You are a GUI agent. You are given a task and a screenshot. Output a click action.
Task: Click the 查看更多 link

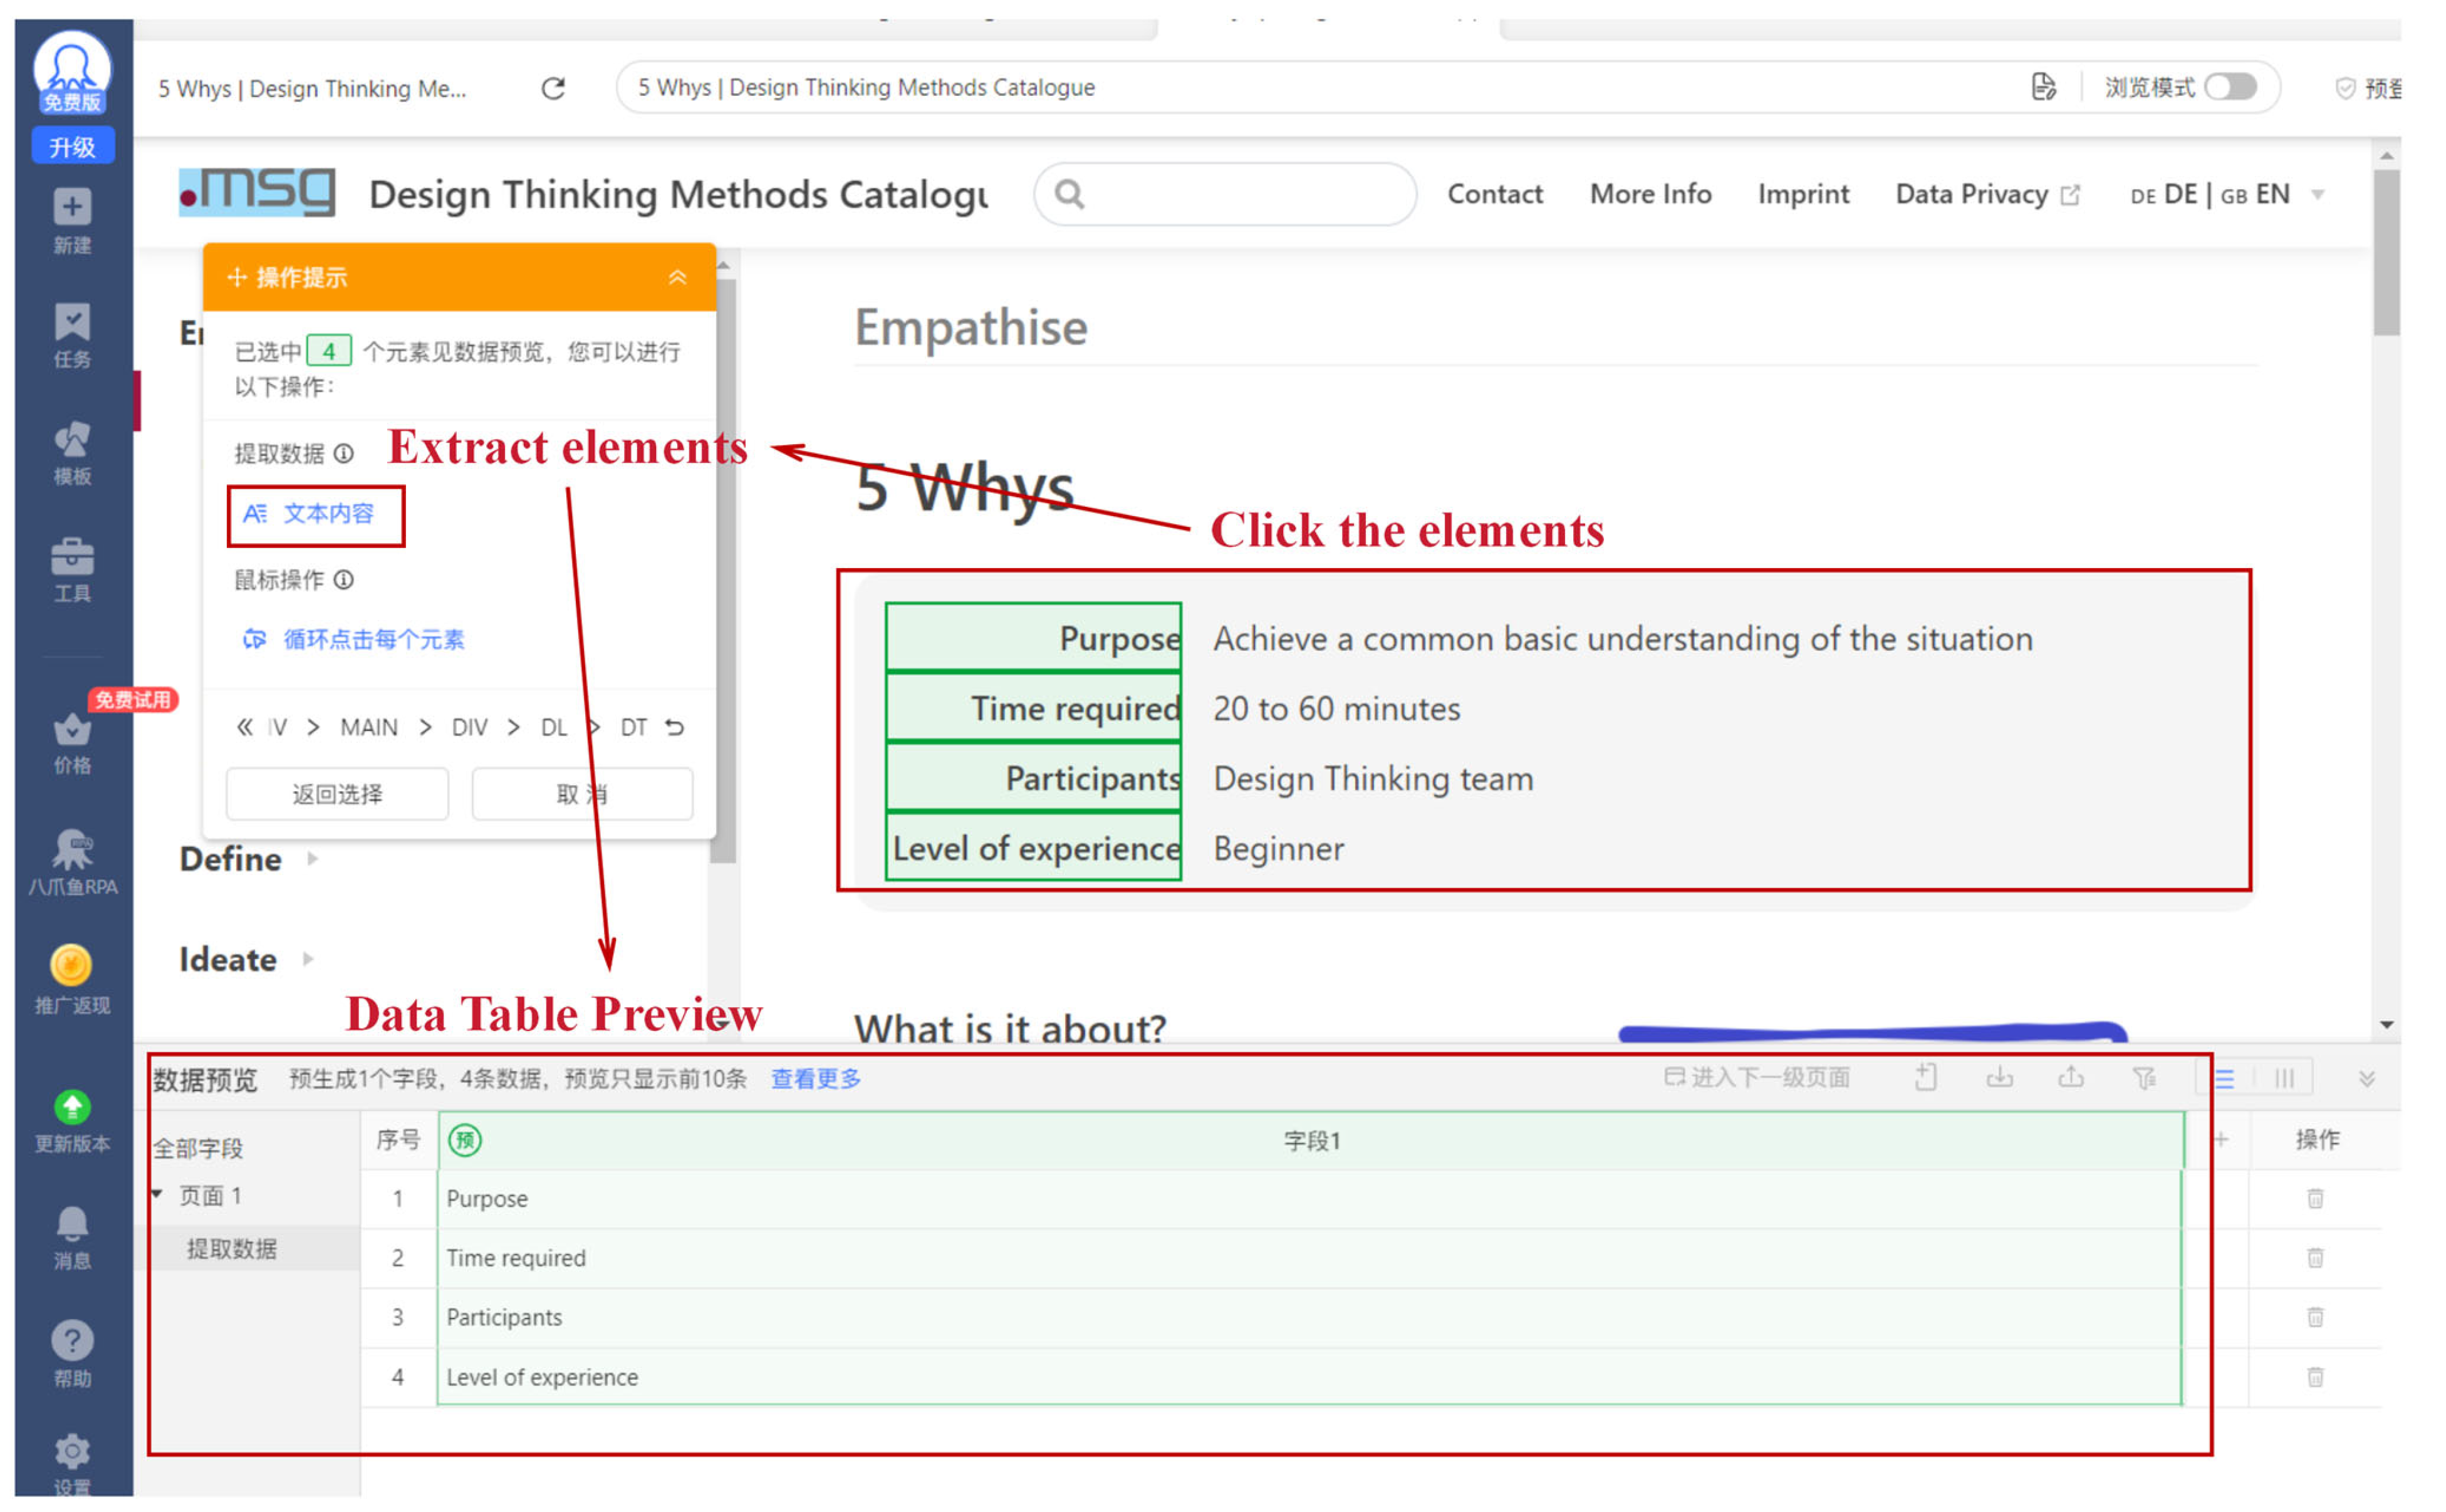click(x=815, y=1078)
